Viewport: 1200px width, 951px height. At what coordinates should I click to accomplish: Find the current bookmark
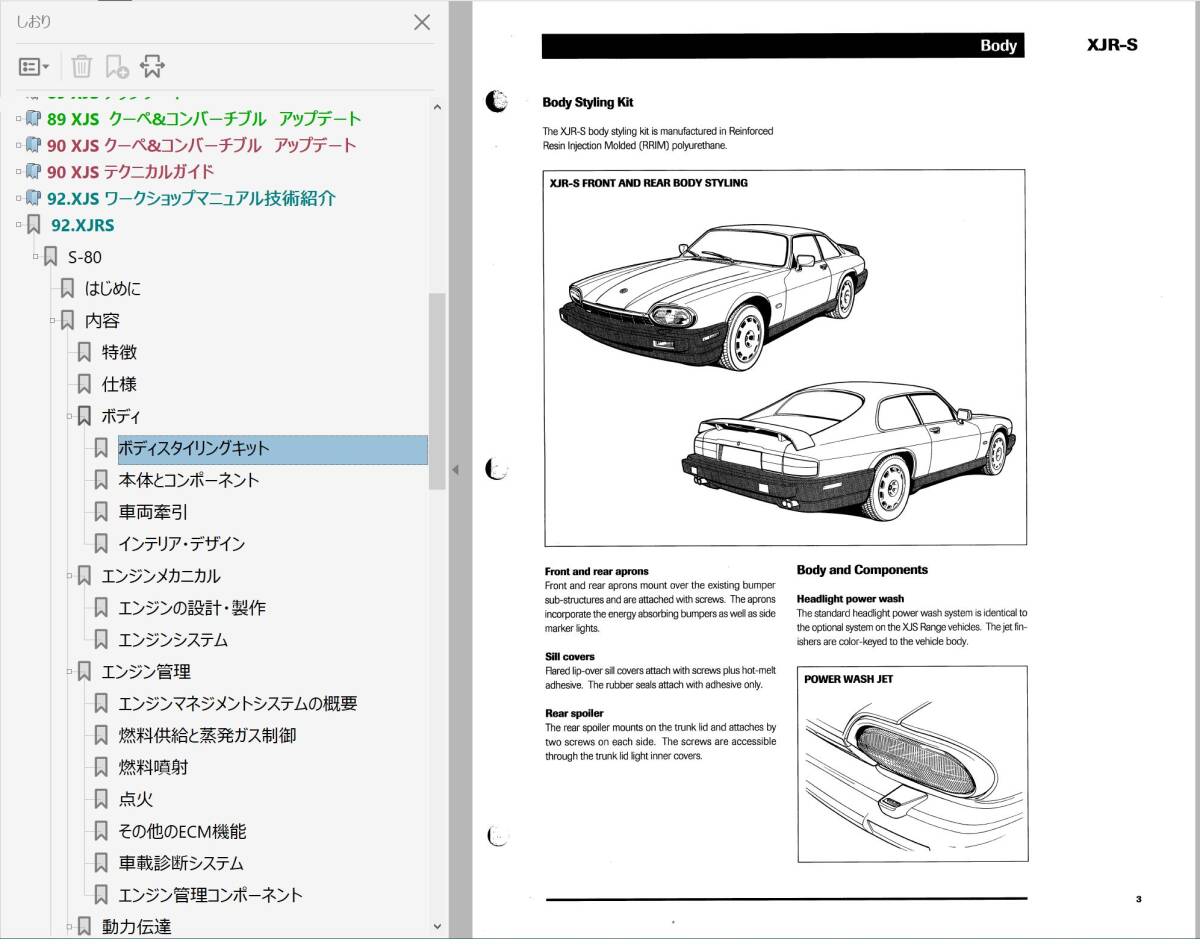(152, 67)
